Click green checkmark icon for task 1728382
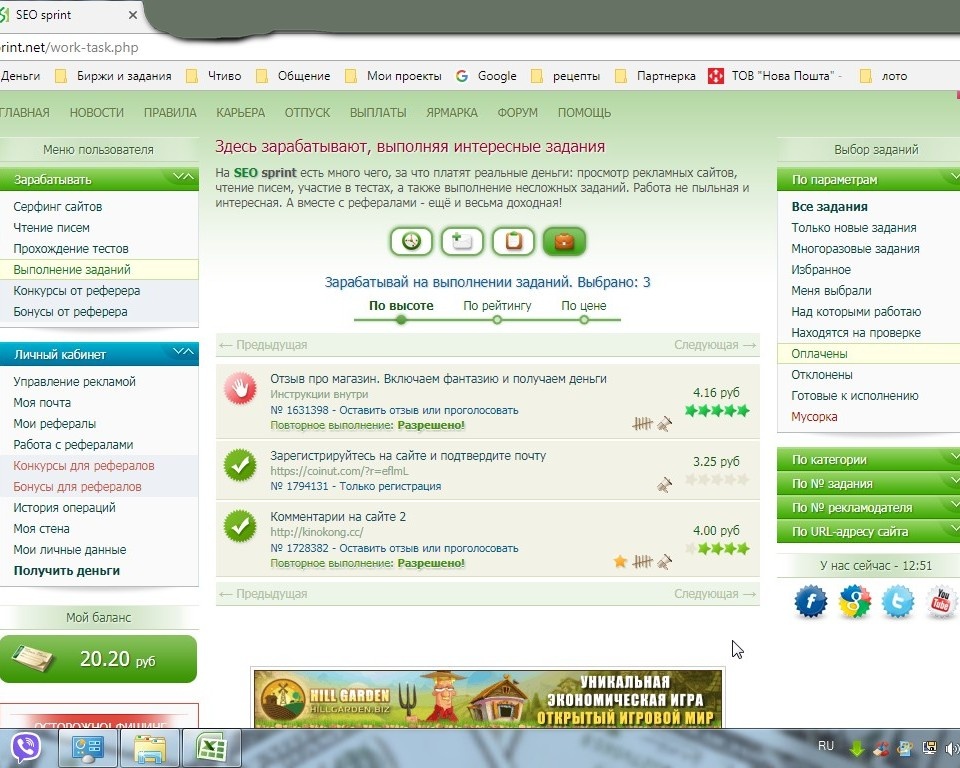 point(241,527)
